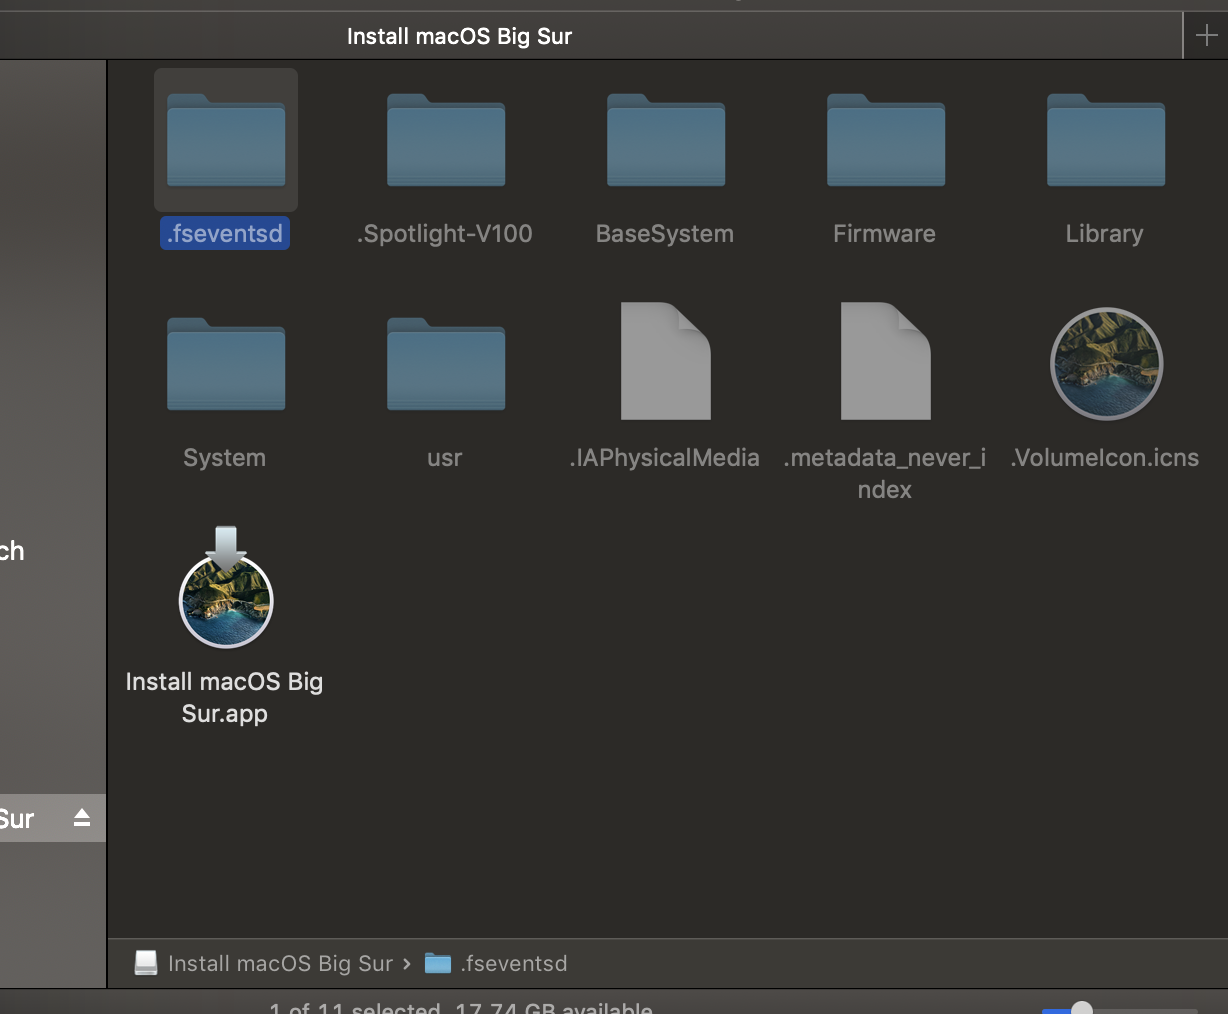Select the usr folder icon
This screenshot has height=1014, width=1228.
tap(446, 364)
